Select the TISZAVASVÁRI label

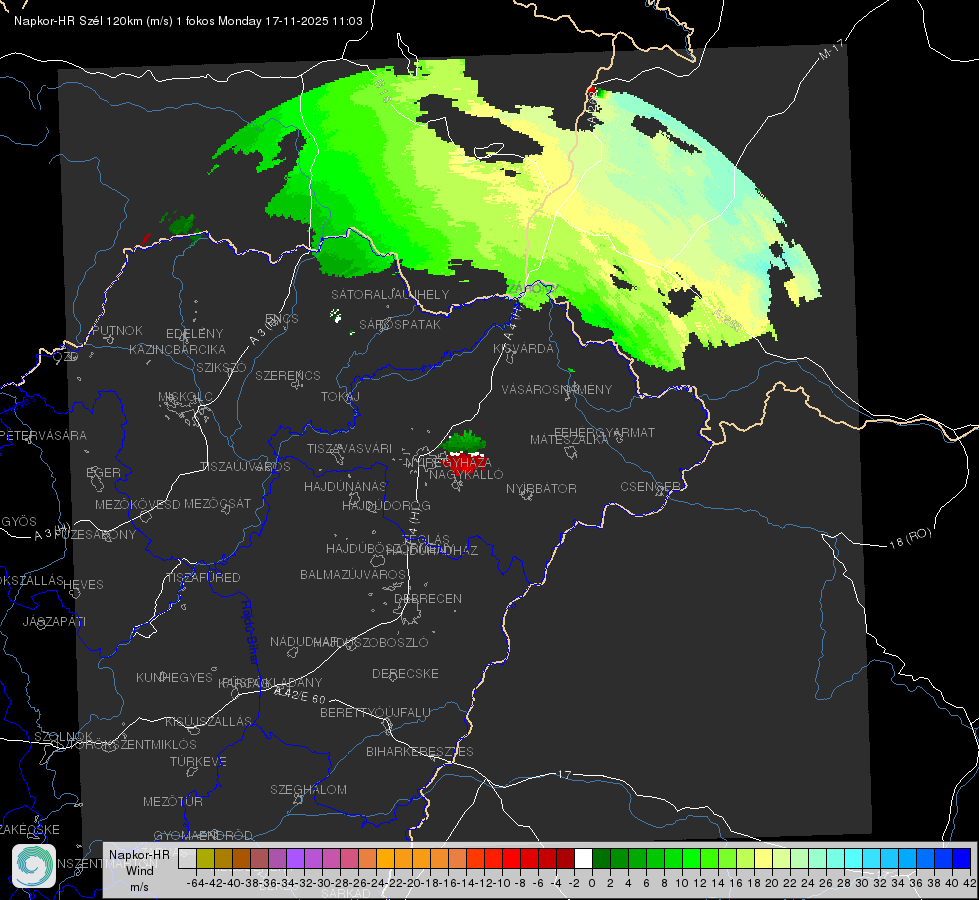[x=350, y=448]
